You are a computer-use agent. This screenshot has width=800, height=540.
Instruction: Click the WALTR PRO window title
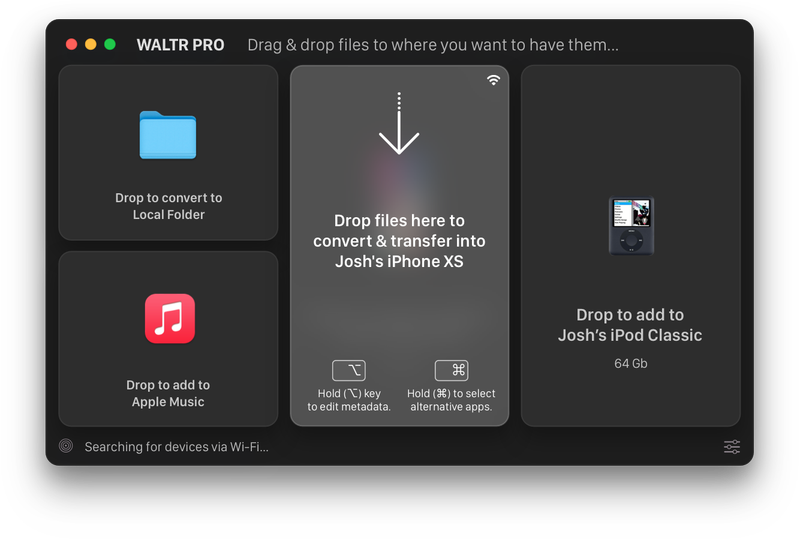point(181,45)
